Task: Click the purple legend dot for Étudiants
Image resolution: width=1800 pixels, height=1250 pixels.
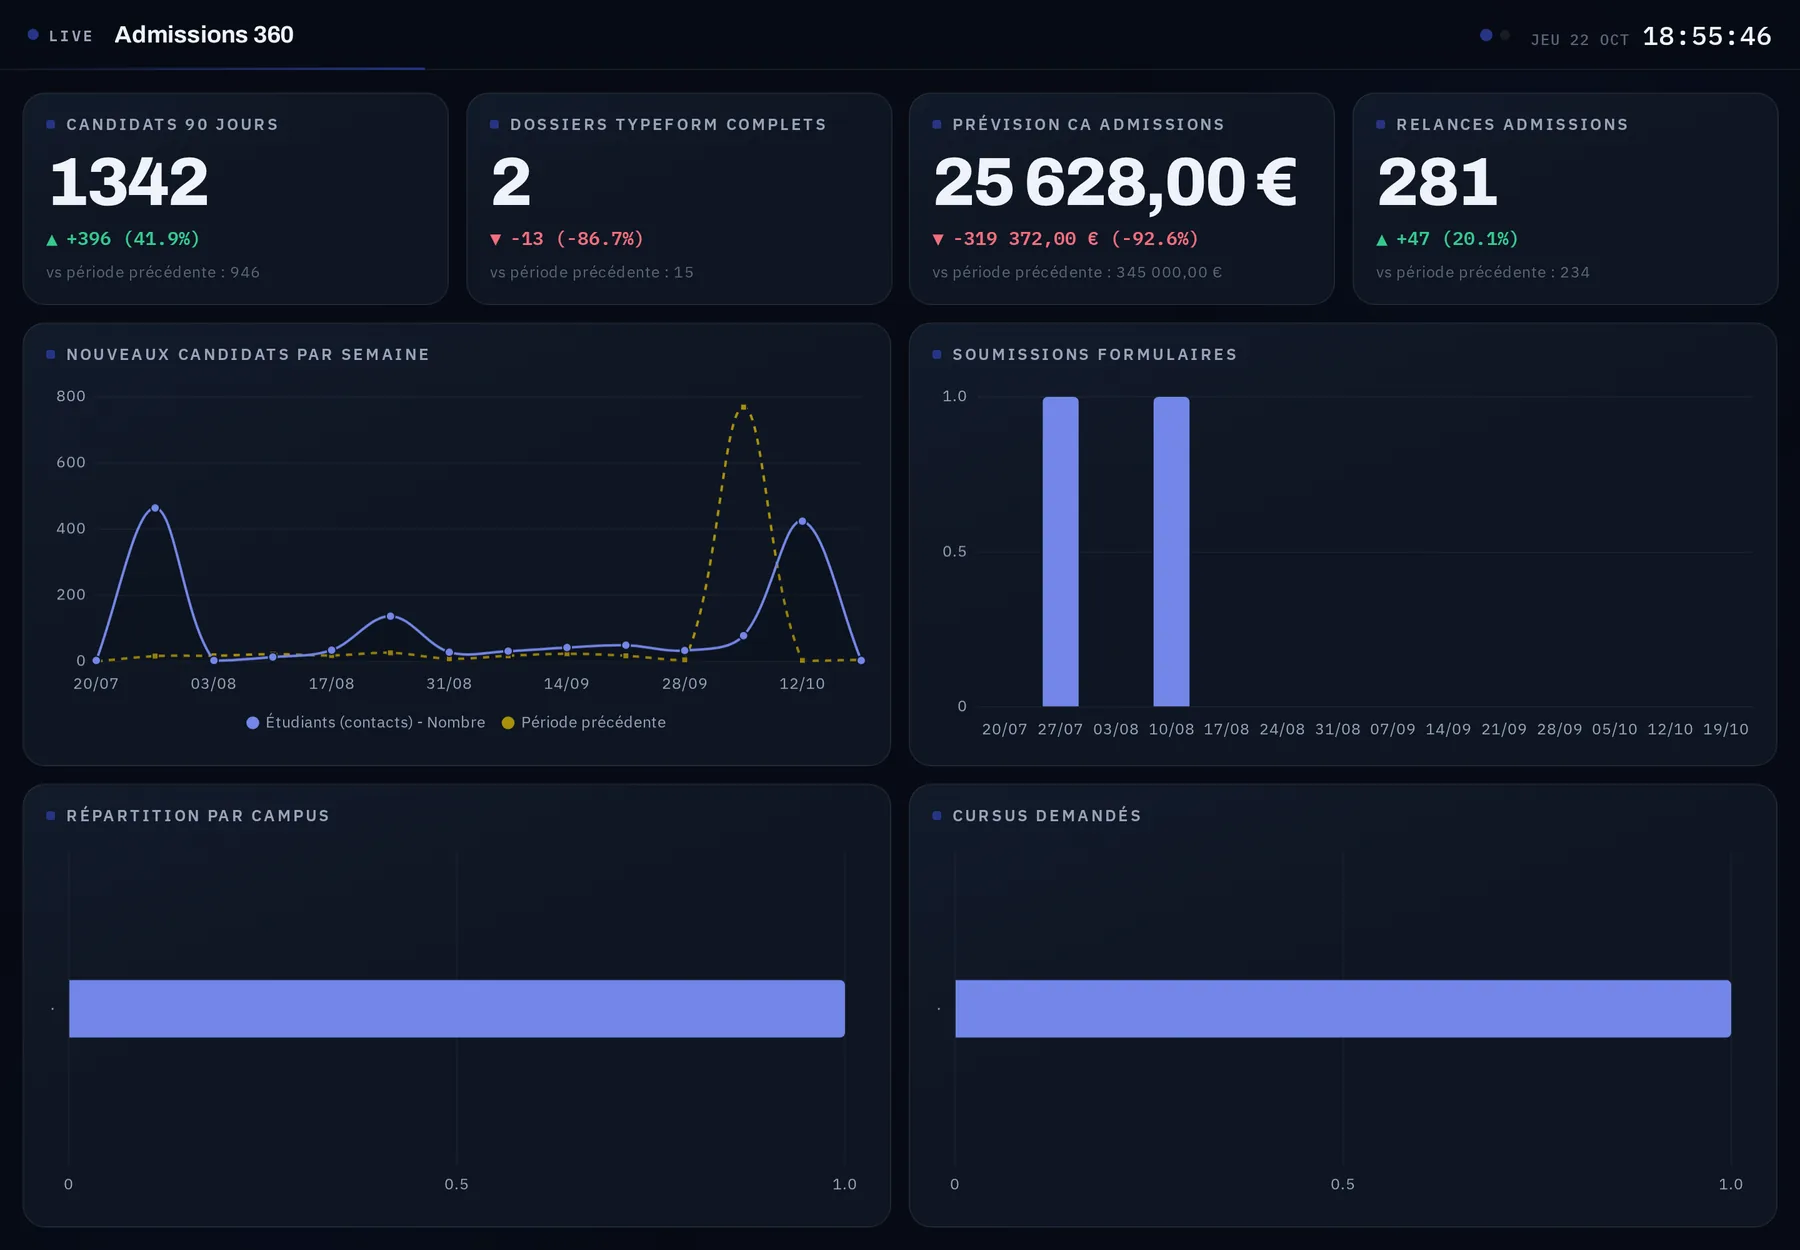Action: (x=253, y=723)
